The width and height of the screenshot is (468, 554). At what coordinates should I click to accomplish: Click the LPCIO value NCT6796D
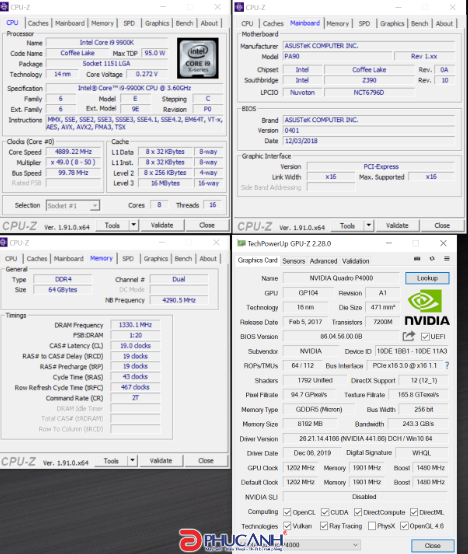coord(369,93)
